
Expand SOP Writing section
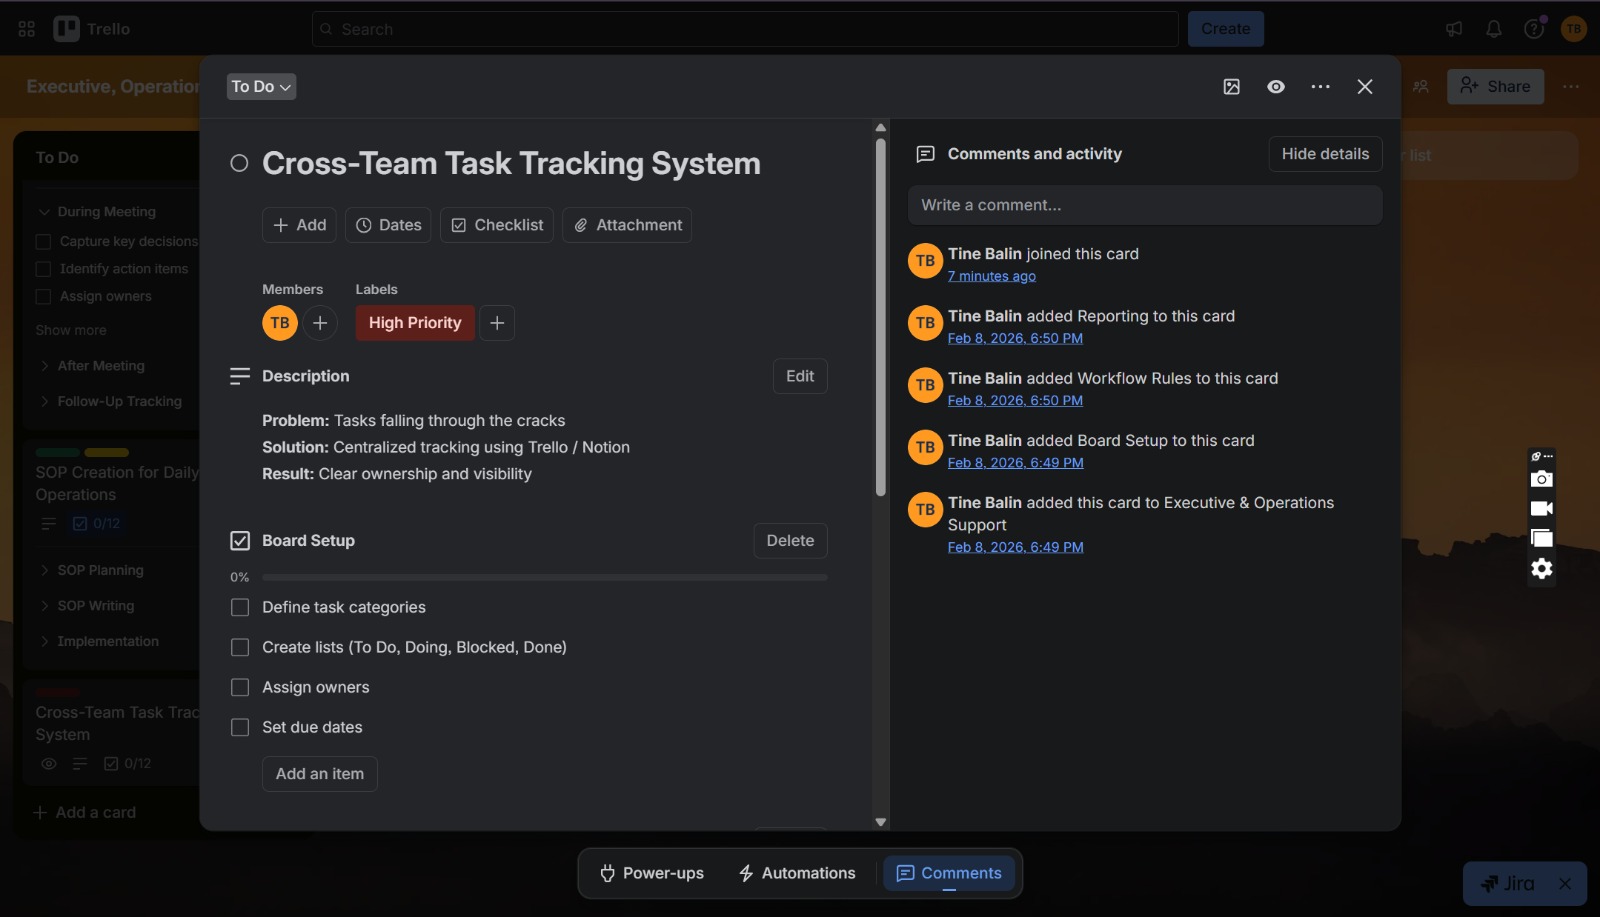[x=44, y=606]
